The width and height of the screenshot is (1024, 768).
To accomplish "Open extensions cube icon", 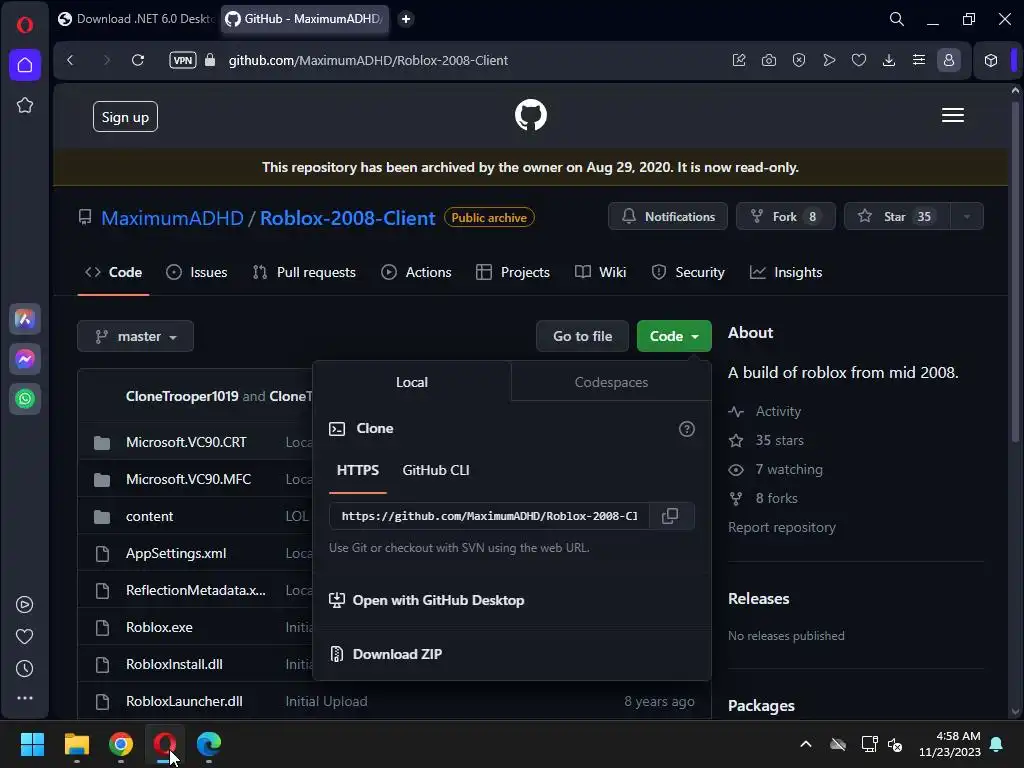I will click(x=991, y=60).
